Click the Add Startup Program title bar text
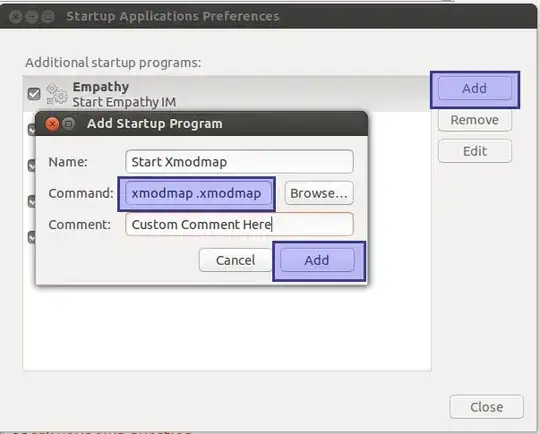The image size is (540, 434). [x=155, y=123]
